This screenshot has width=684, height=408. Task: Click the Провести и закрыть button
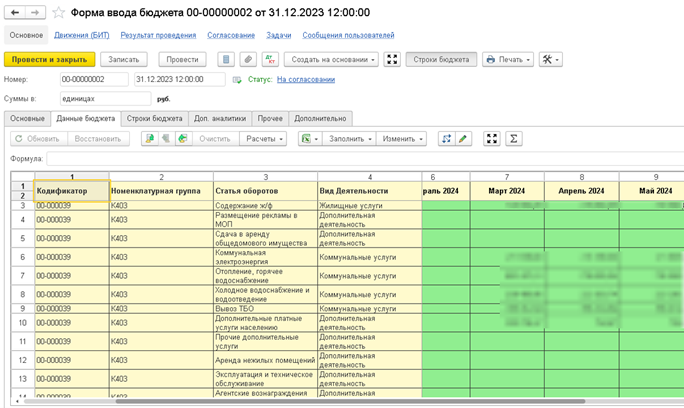pos(49,59)
